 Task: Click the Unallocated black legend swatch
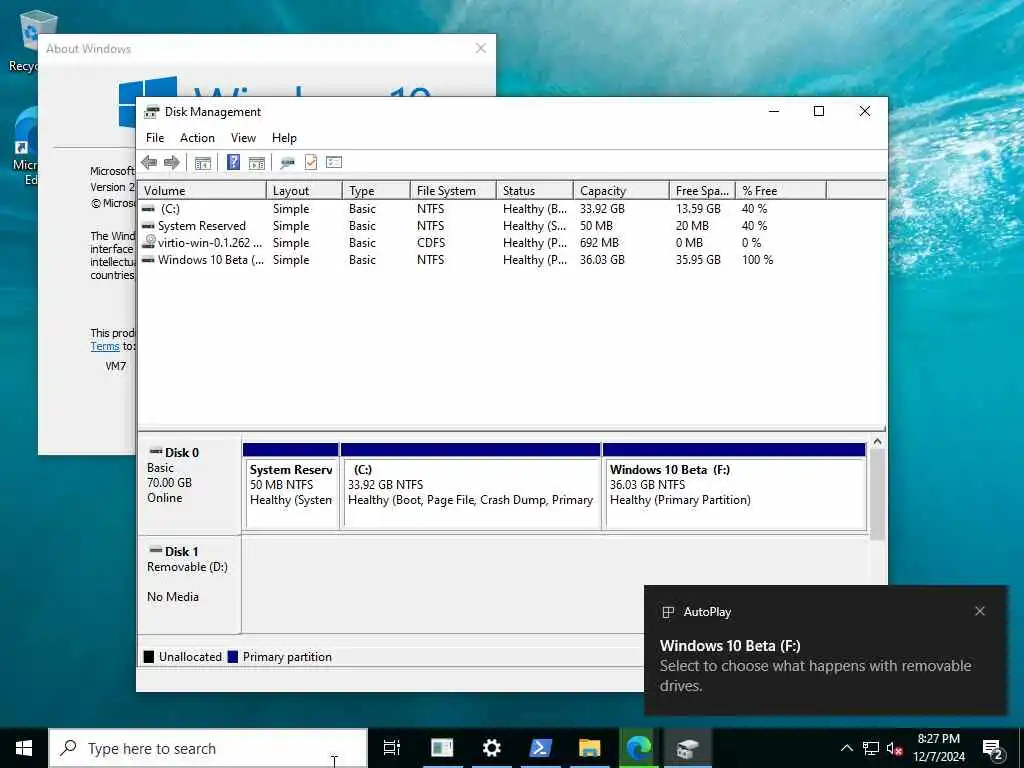pos(149,657)
